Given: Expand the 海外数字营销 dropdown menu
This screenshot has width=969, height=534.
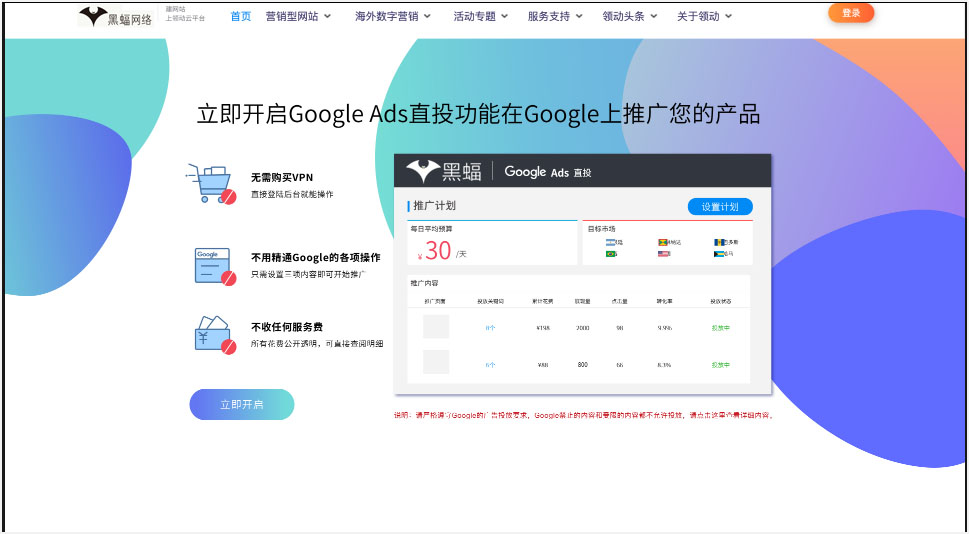Looking at the screenshot, I should coord(393,16).
